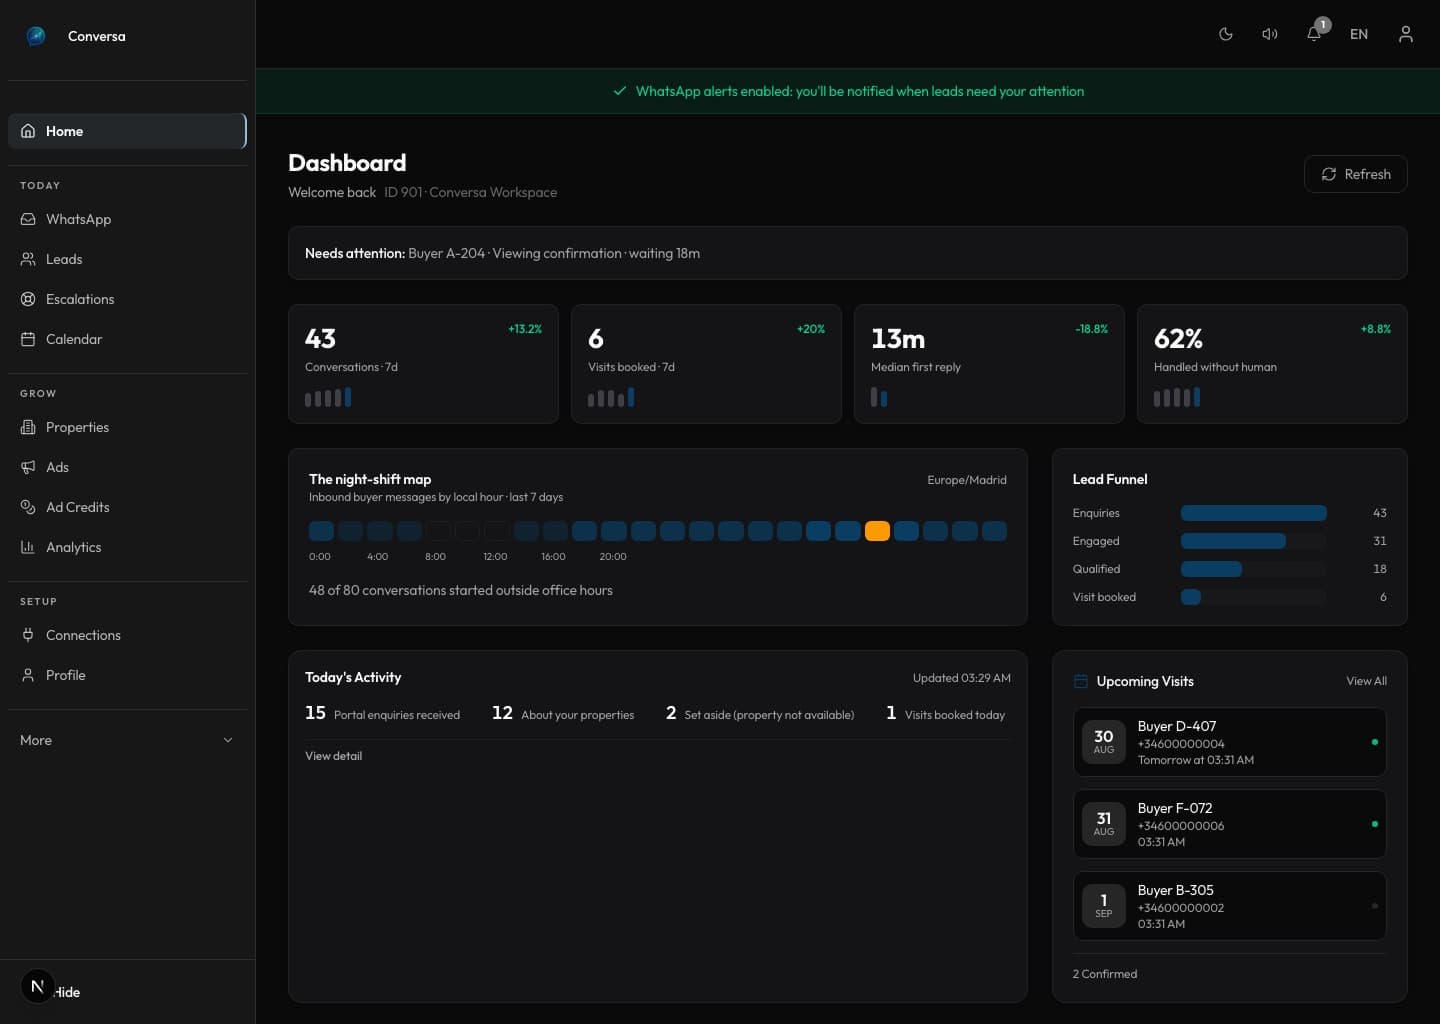Click the Ad Credits coins icon

tap(28, 507)
